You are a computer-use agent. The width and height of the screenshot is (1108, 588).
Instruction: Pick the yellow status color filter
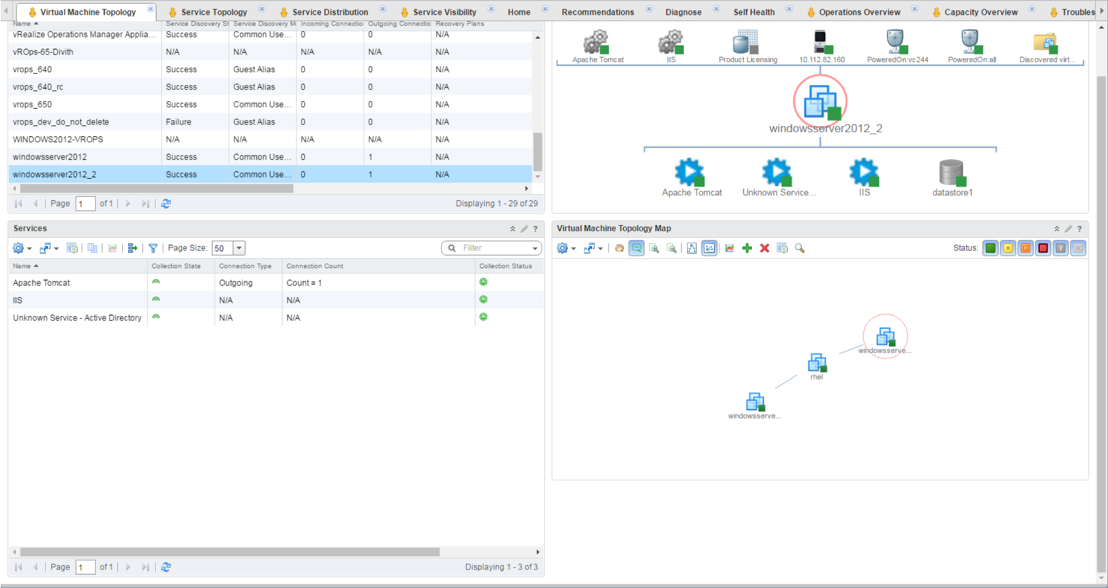(x=1006, y=248)
